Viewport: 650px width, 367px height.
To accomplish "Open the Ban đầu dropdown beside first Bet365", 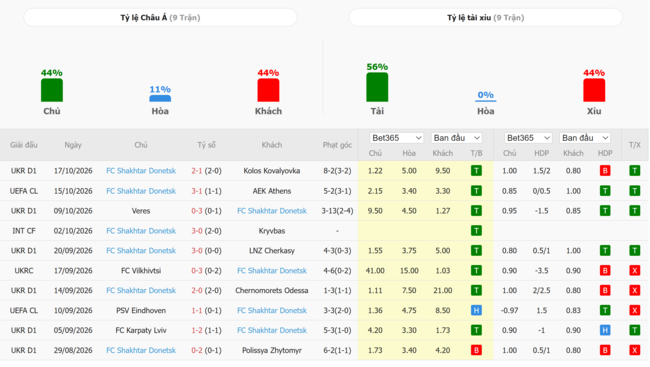I will pos(456,138).
